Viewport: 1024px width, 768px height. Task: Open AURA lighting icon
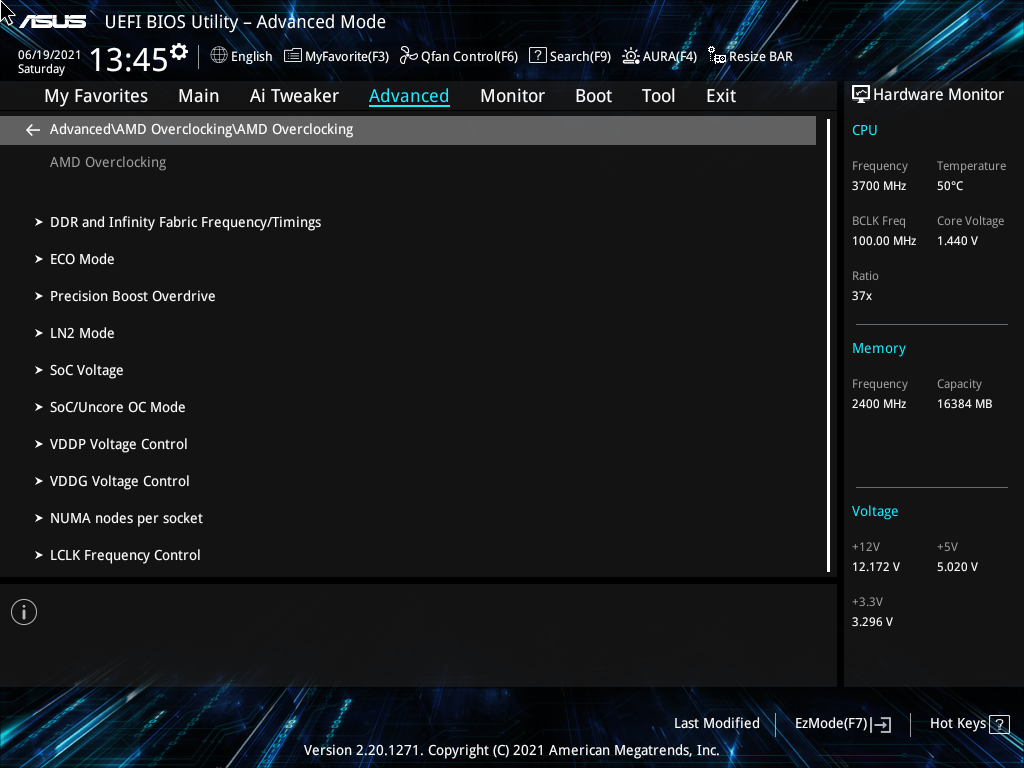pos(631,56)
